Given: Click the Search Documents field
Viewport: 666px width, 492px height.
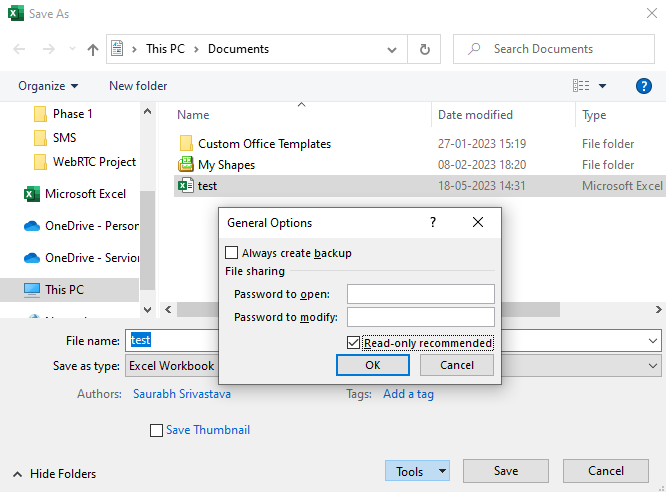Looking at the screenshot, I should tap(553, 49).
